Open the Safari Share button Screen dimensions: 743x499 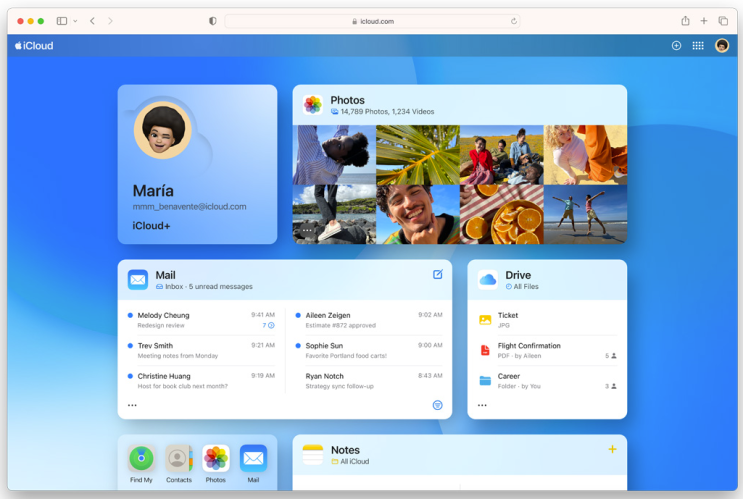[685, 21]
